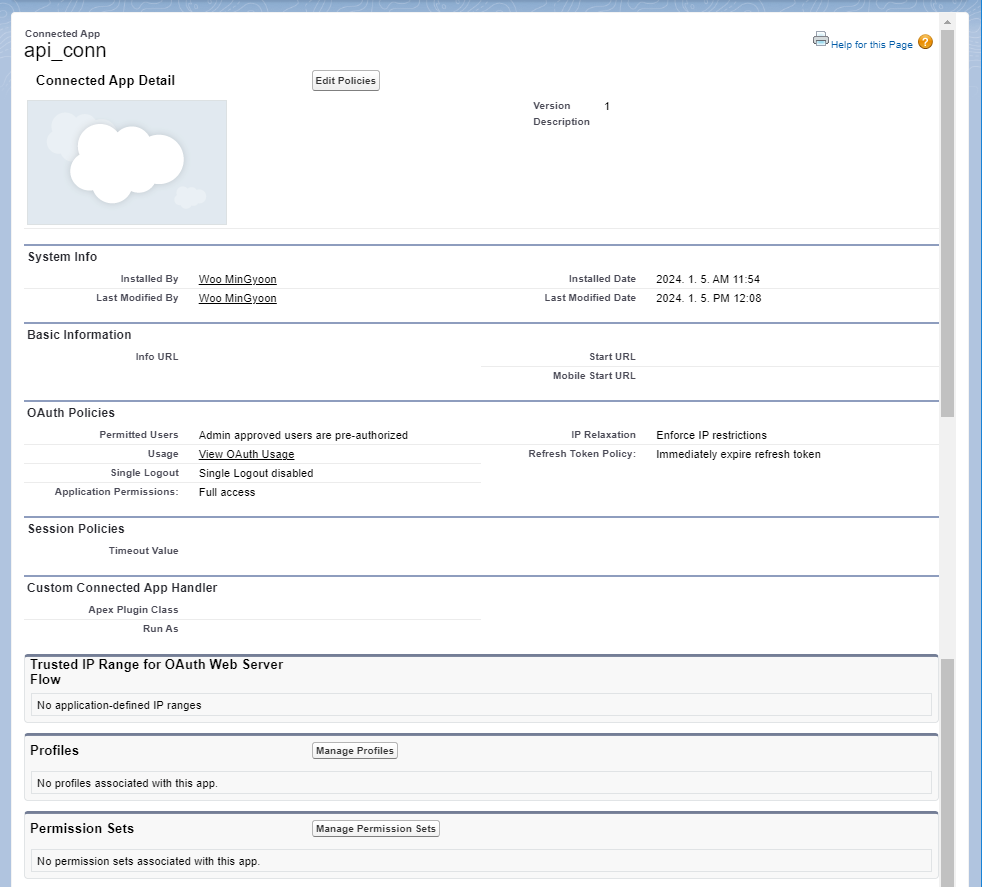Open the Help for this Page link
The width and height of the screenshot is (982, 887).
pyautogui.click(x=873, y=44)
